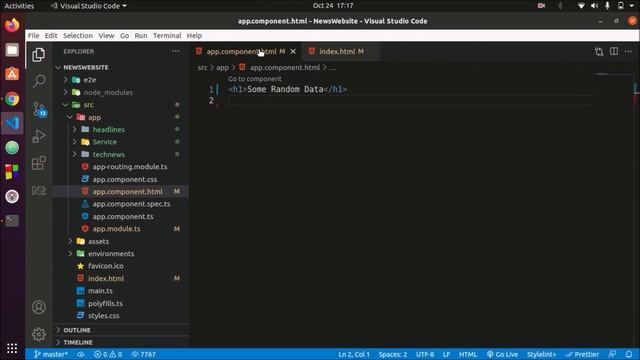Open errors and warnings problems panel
The image size is (640, 360).
(x=108, y=354)
